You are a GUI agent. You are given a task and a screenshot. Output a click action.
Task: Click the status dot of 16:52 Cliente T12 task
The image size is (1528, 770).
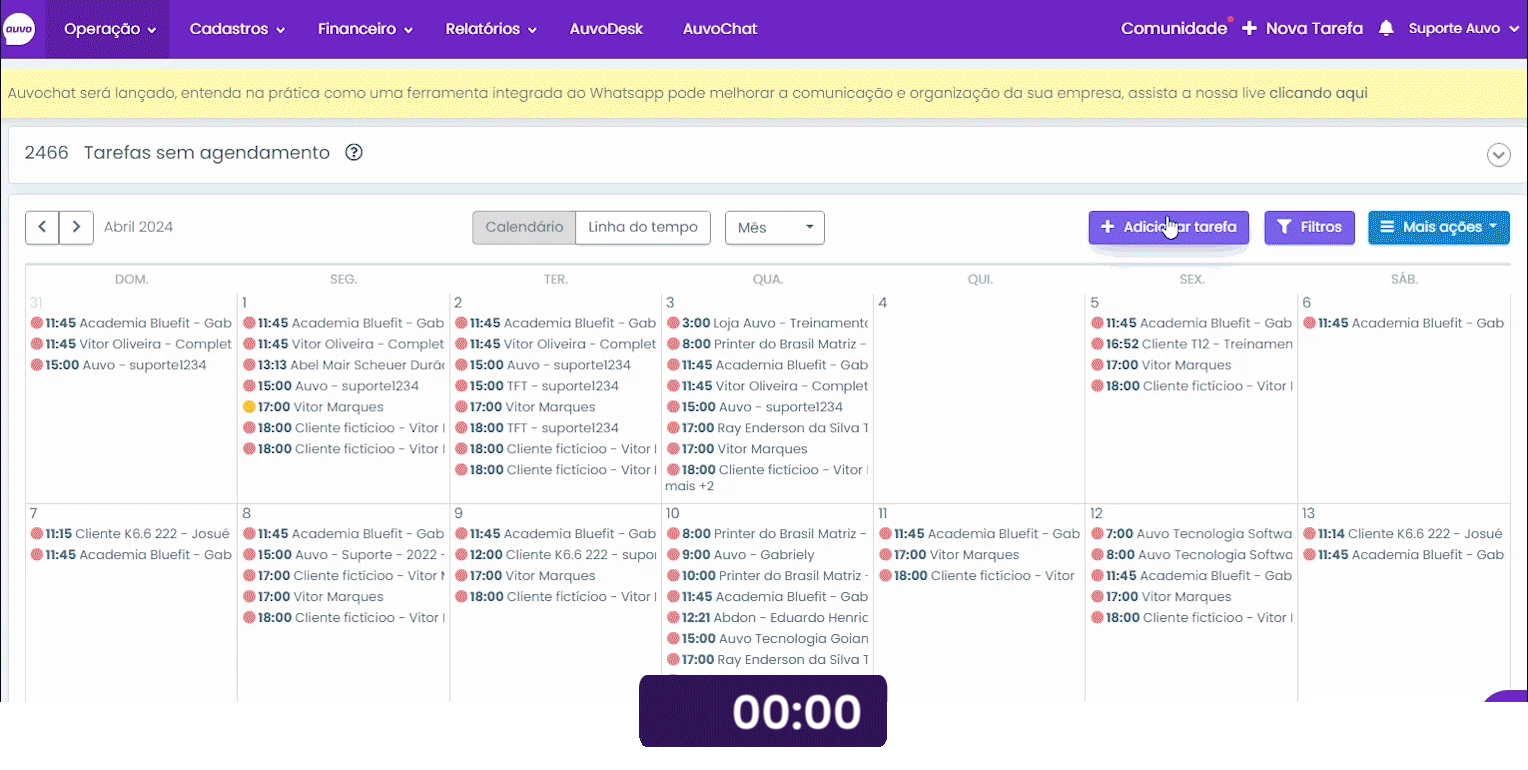pyautogui.click(x=1097, y=344)
